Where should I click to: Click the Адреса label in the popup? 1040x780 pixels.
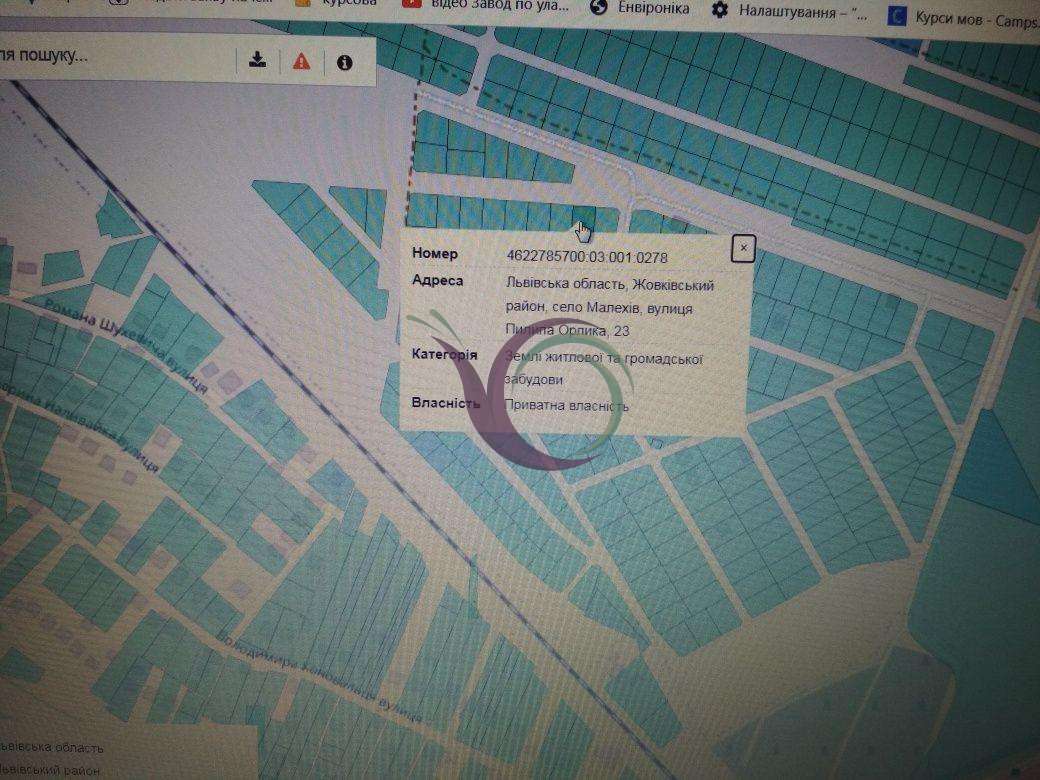point(438,281)
